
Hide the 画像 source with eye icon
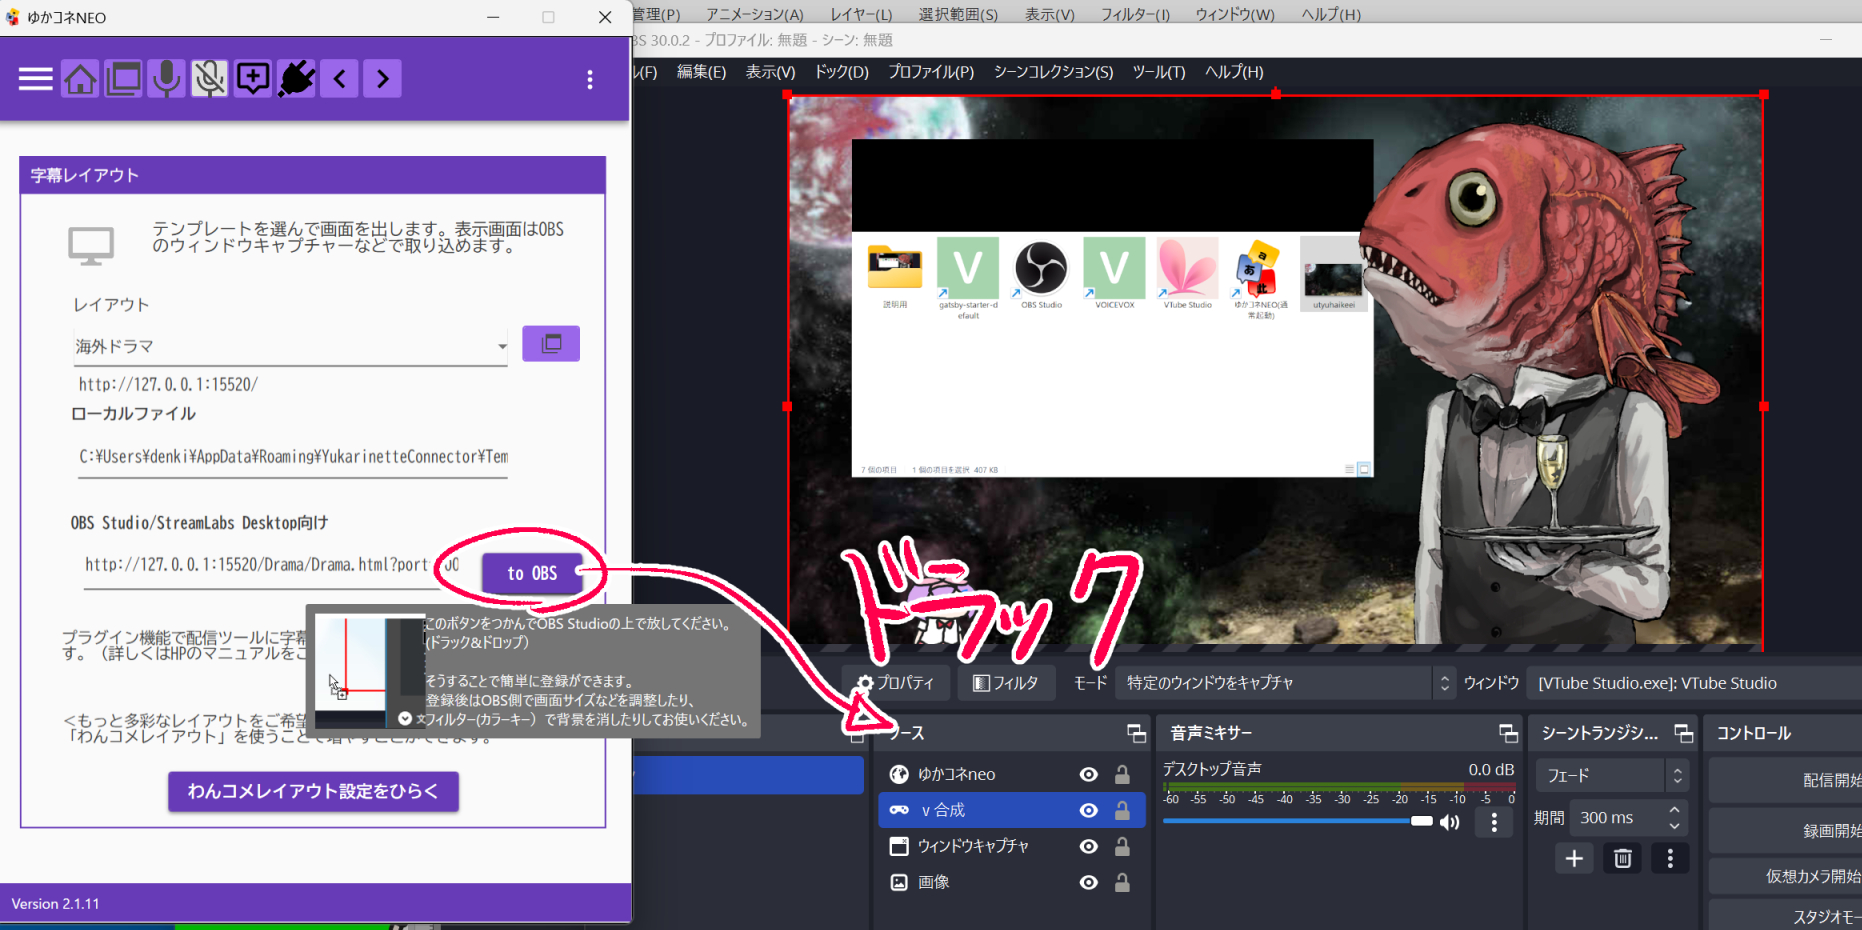(x=1089, y=882)
